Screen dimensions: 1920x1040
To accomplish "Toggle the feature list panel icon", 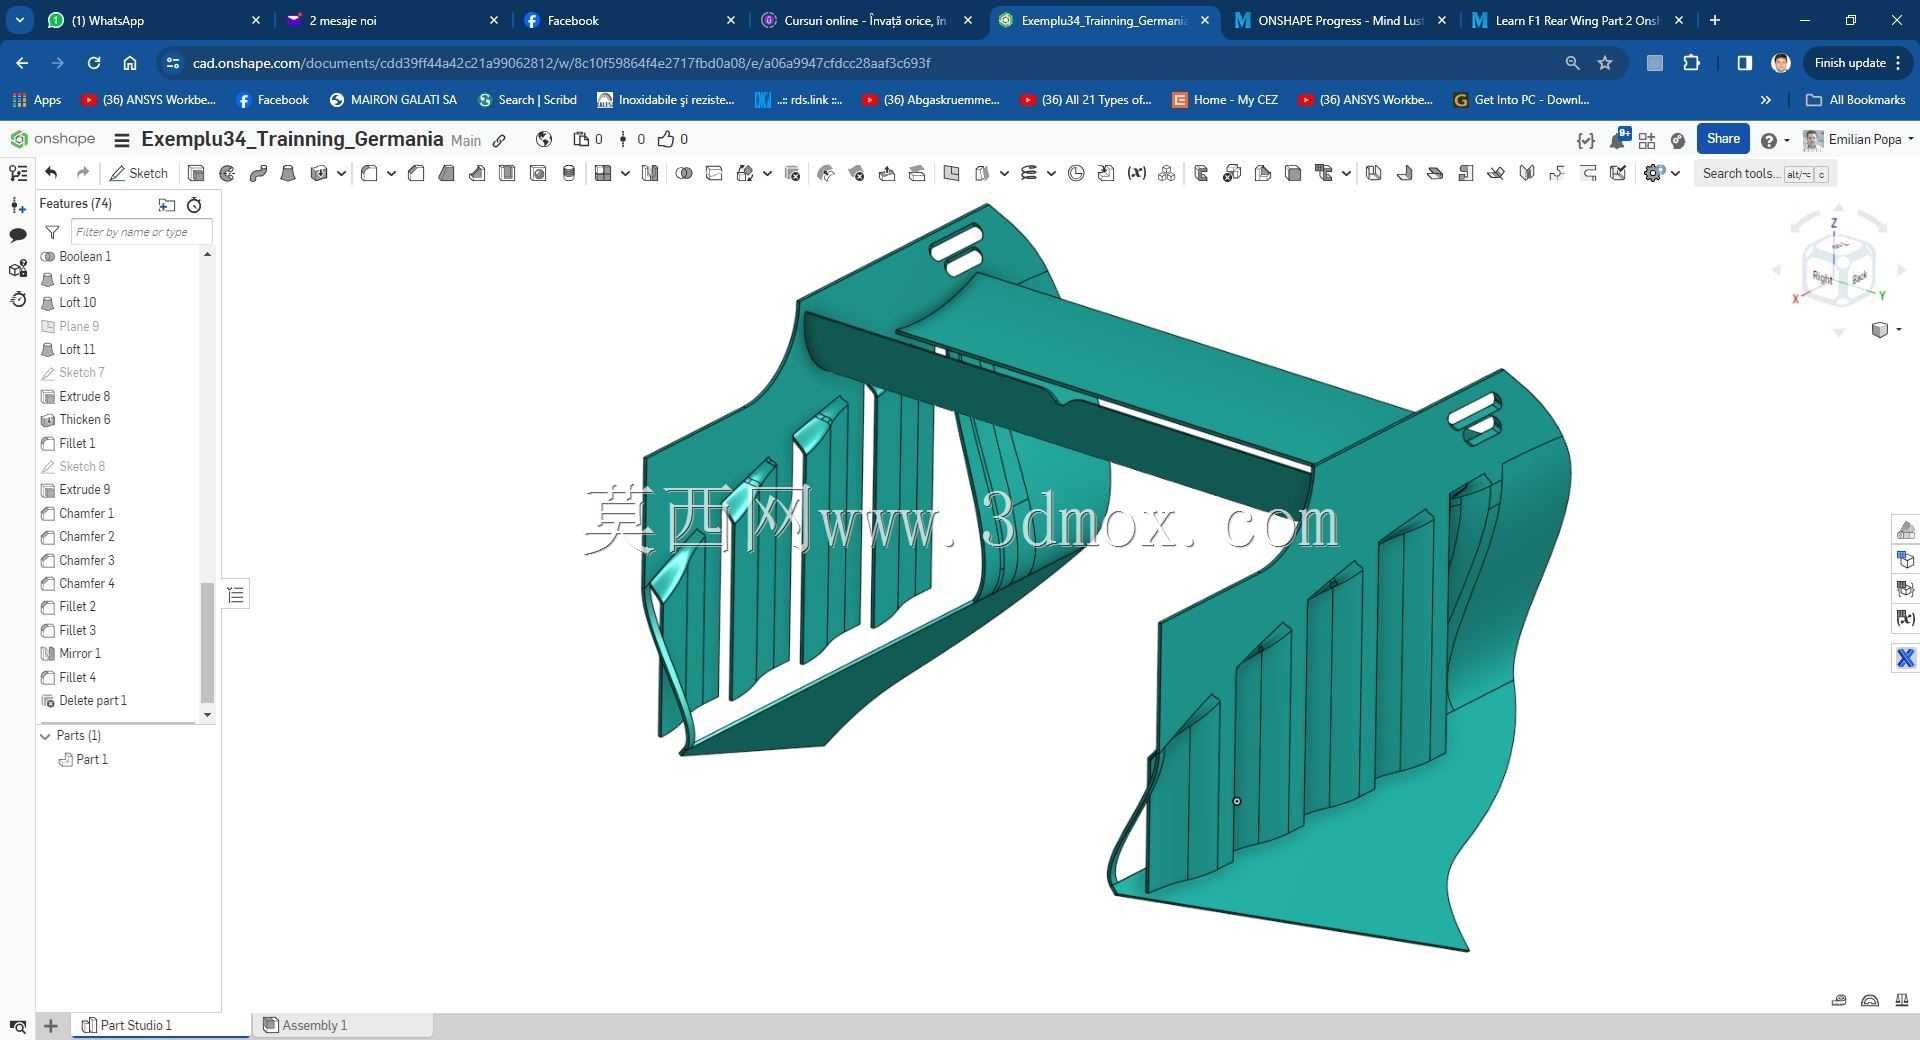I will pyautogui.click(x=18, y=173).
